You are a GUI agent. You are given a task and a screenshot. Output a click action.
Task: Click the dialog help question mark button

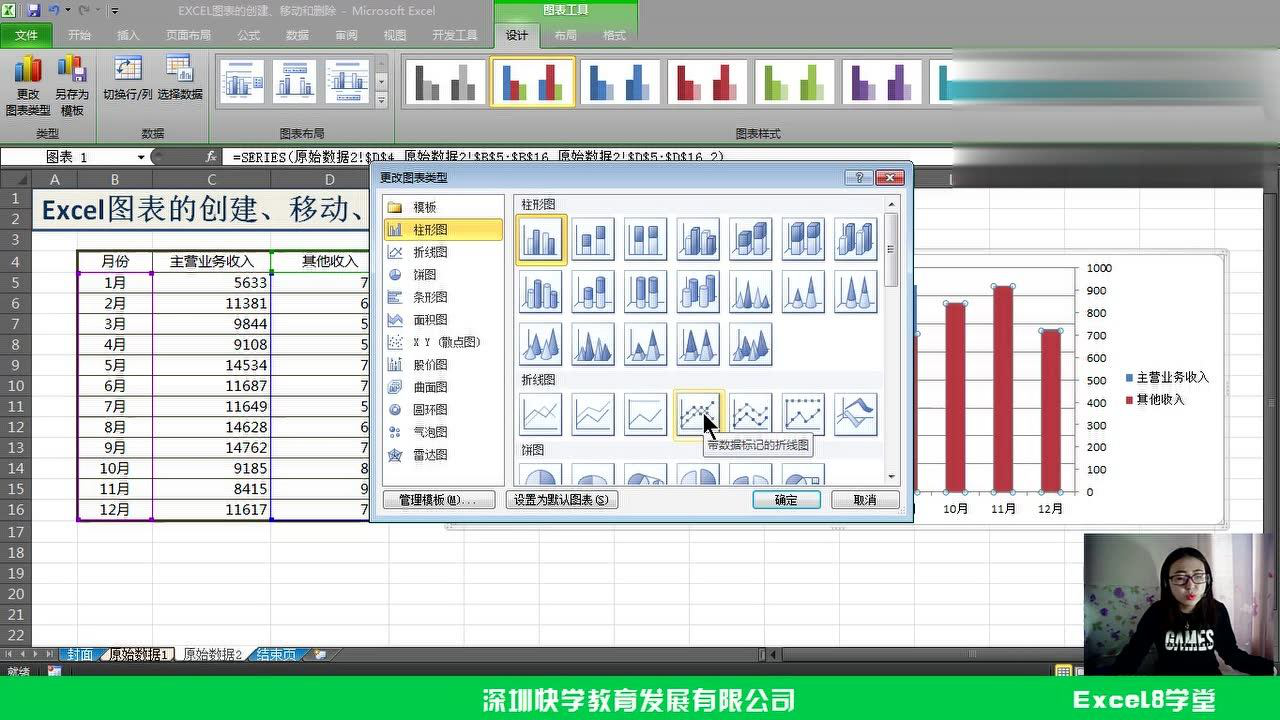tap(858, 177)
